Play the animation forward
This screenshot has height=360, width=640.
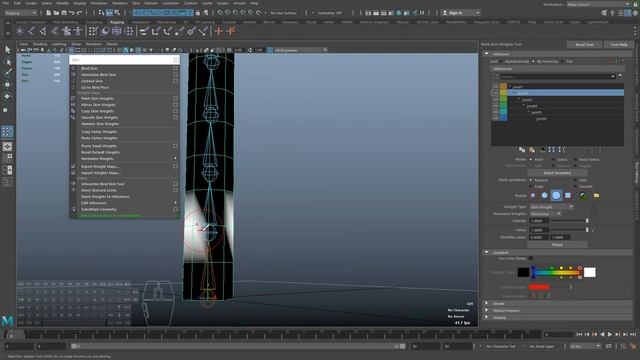tap(610, 335)
